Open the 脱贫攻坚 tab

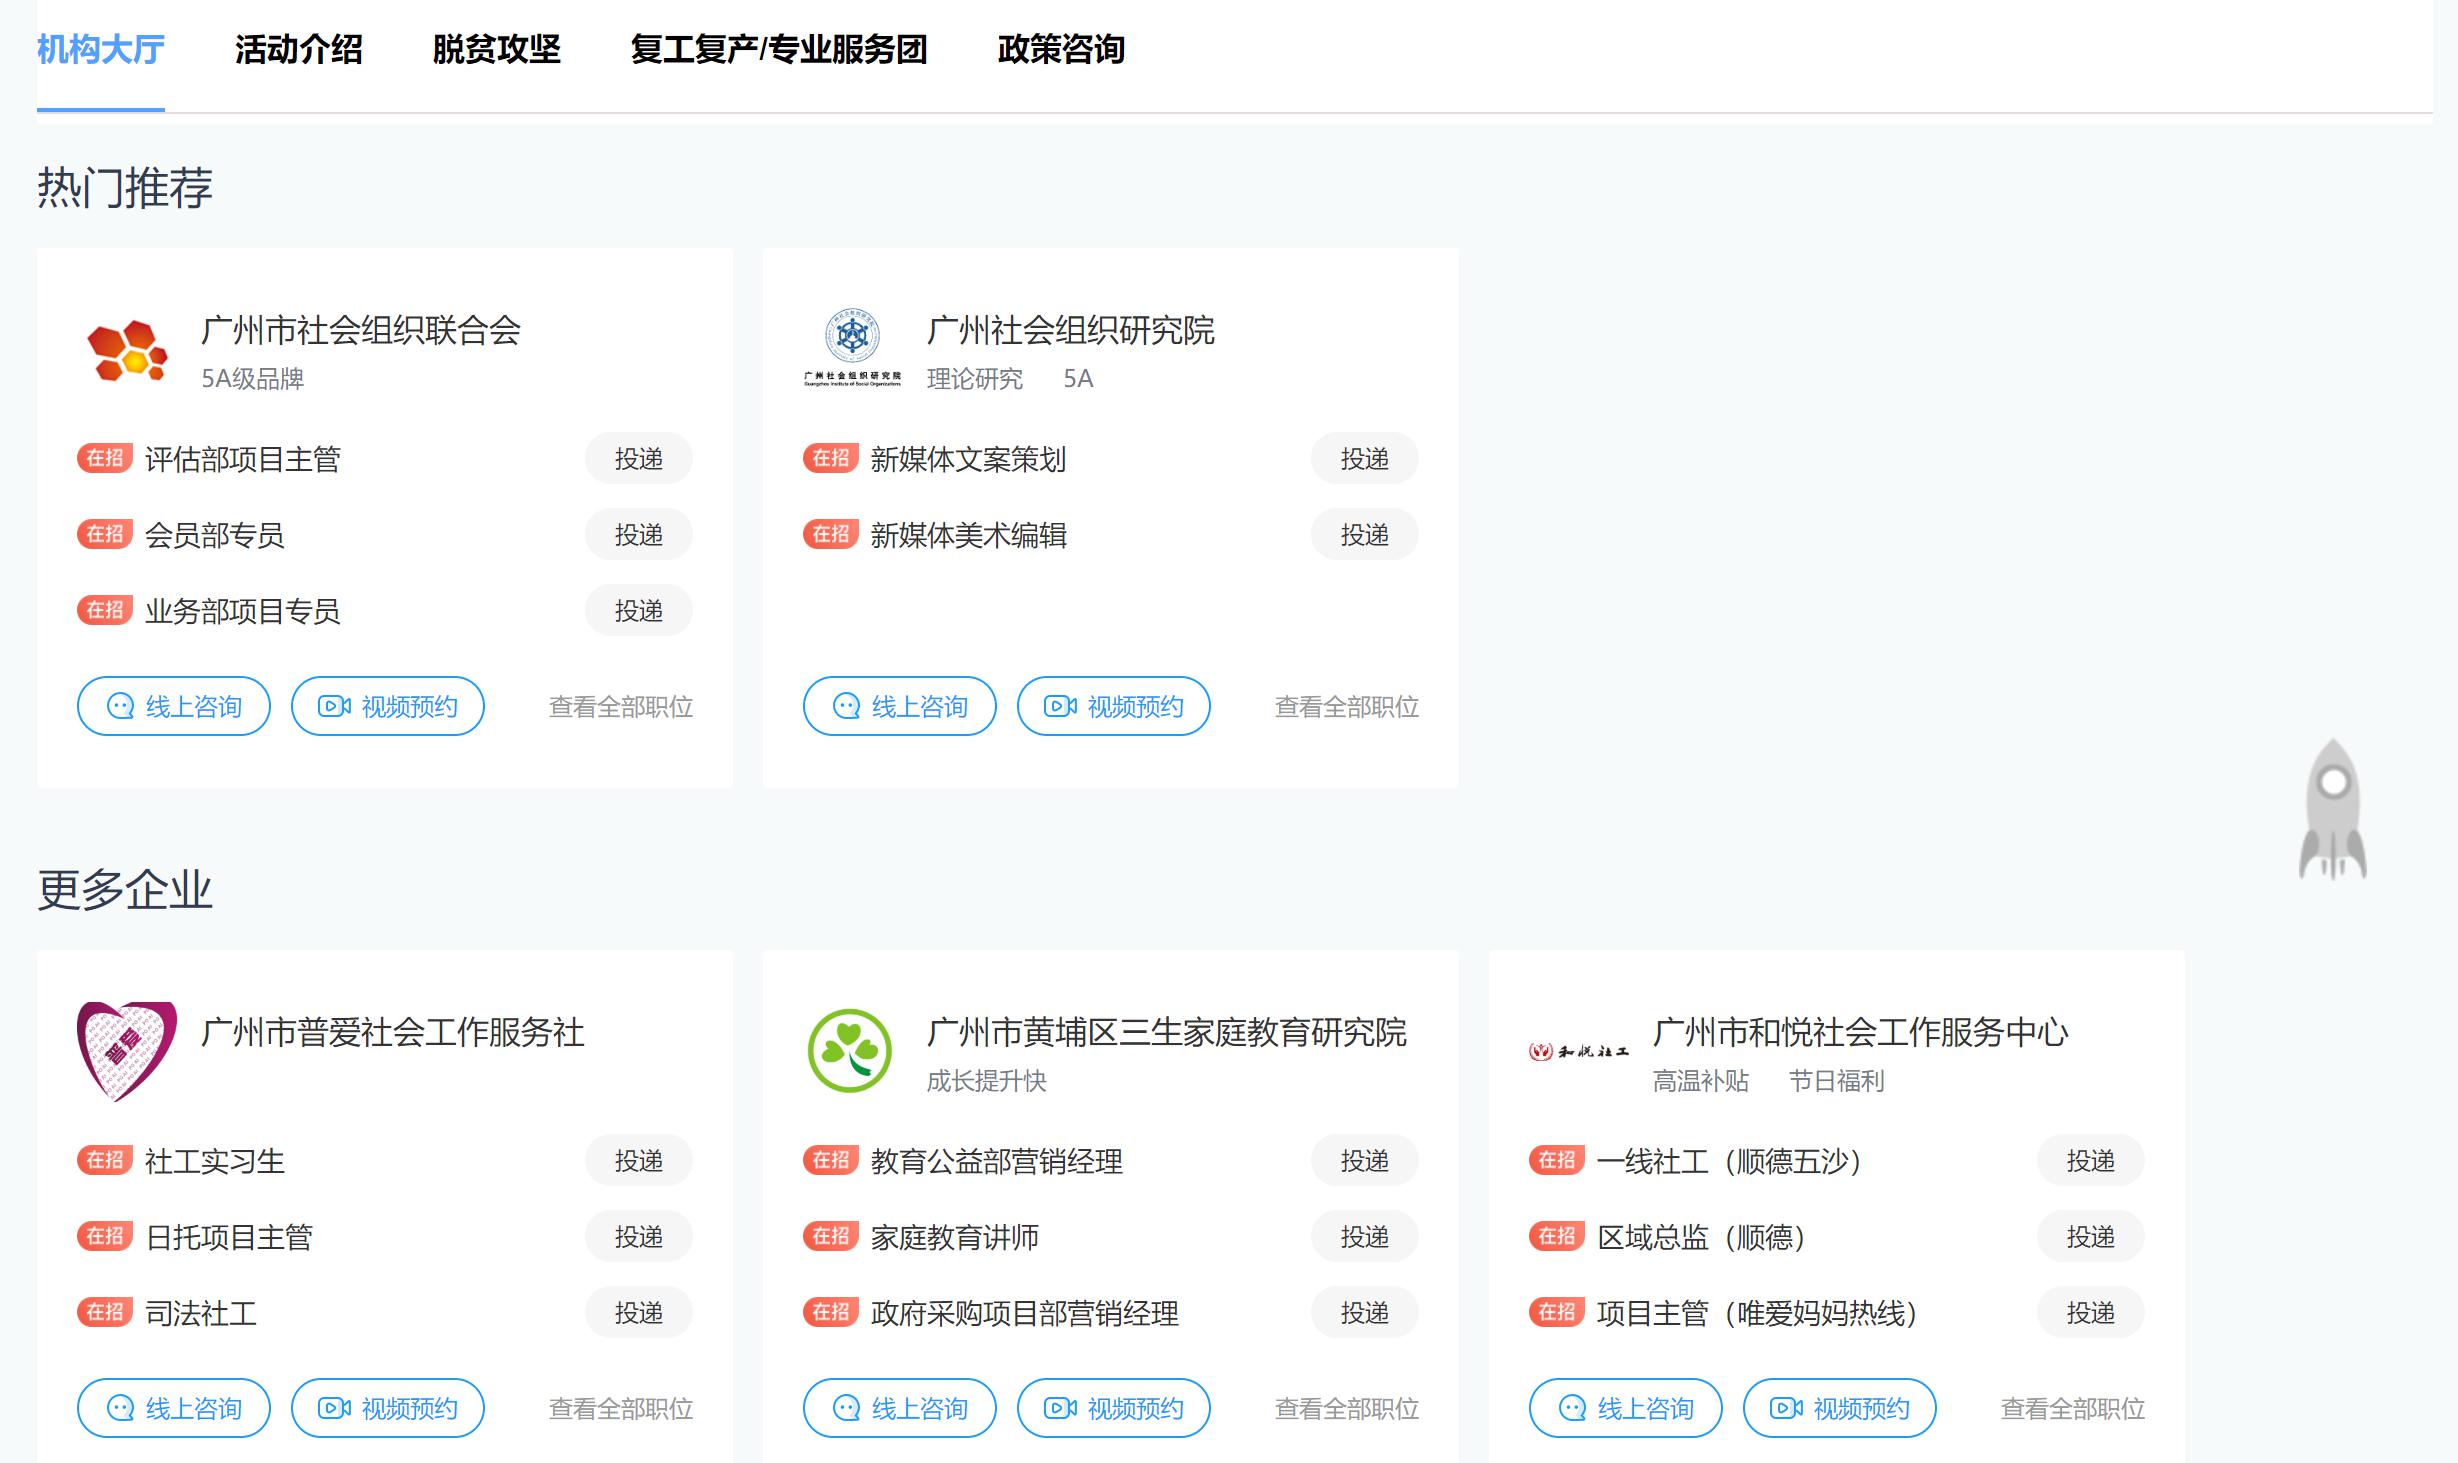click(496, 49)
